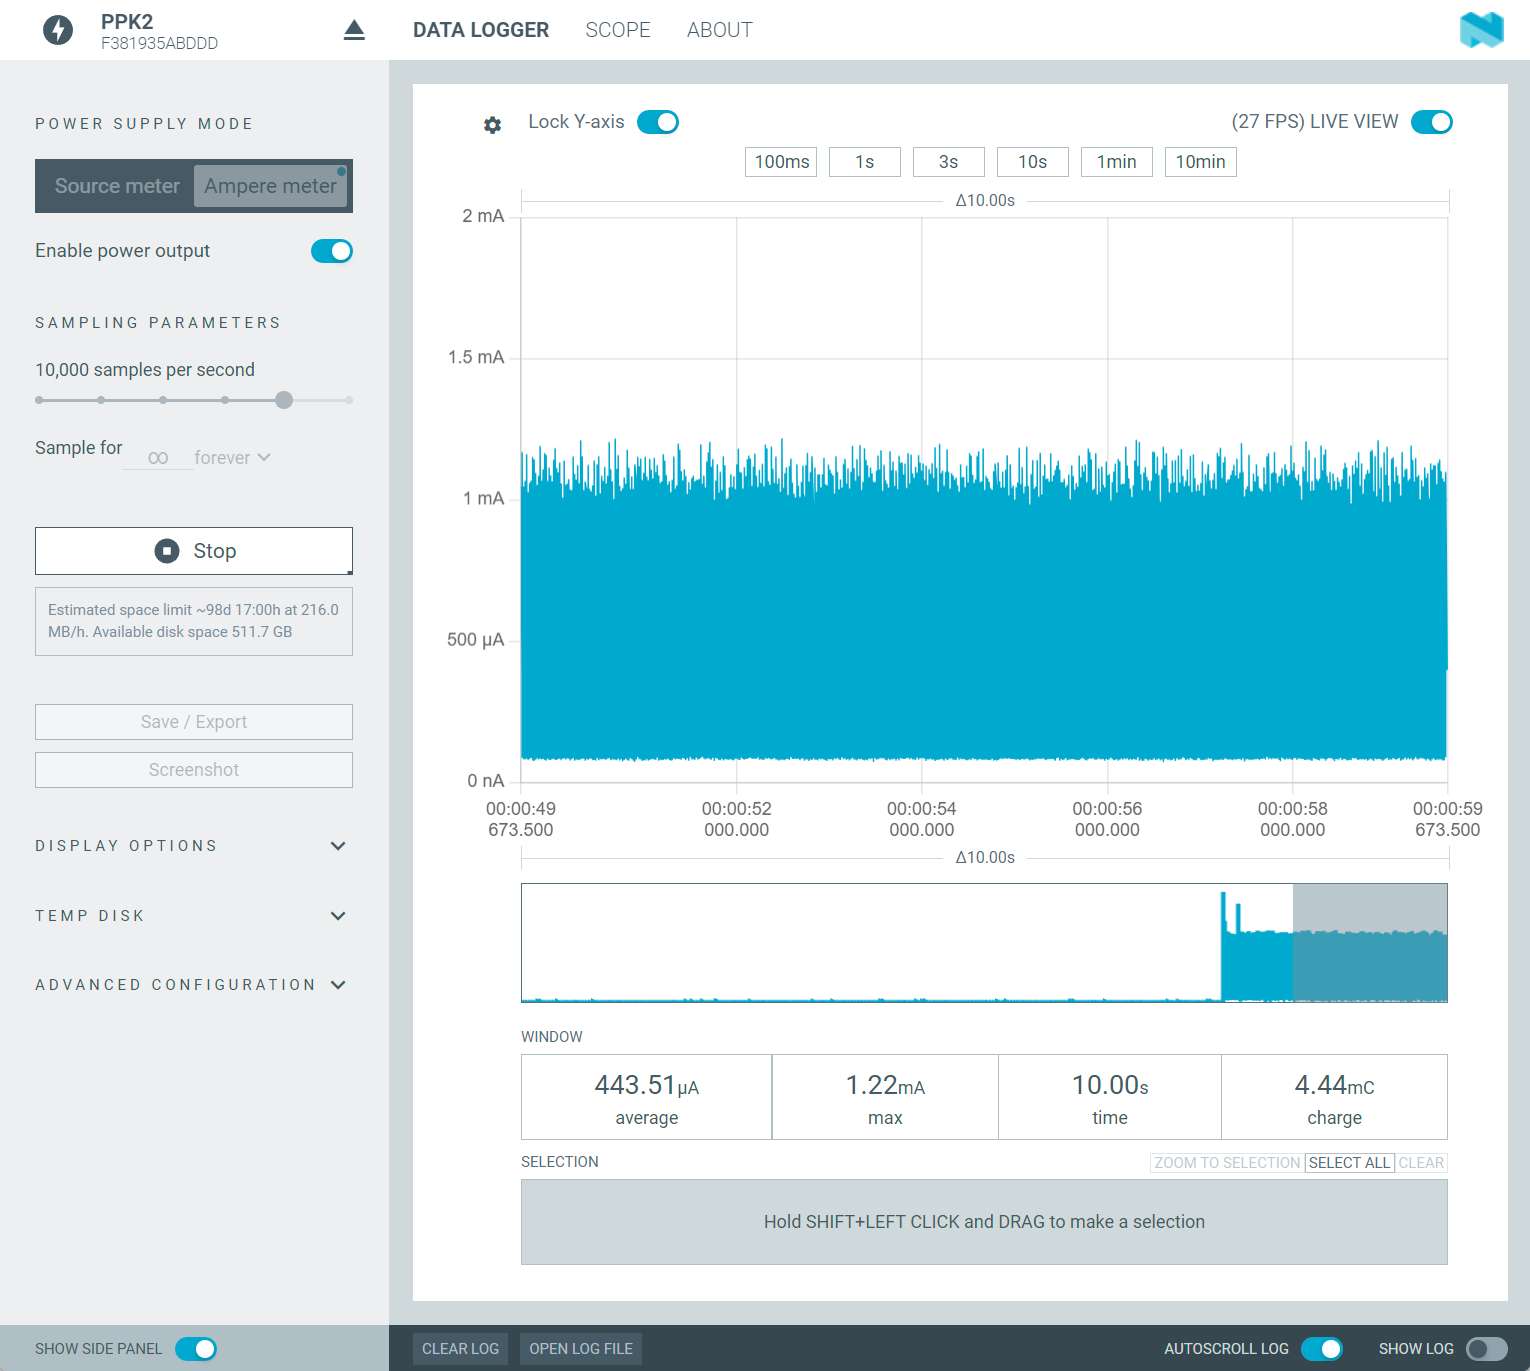Click the PPK2 lightning bolt app icon
This screenshot has height=1371, width=1530.
[58, 30]
